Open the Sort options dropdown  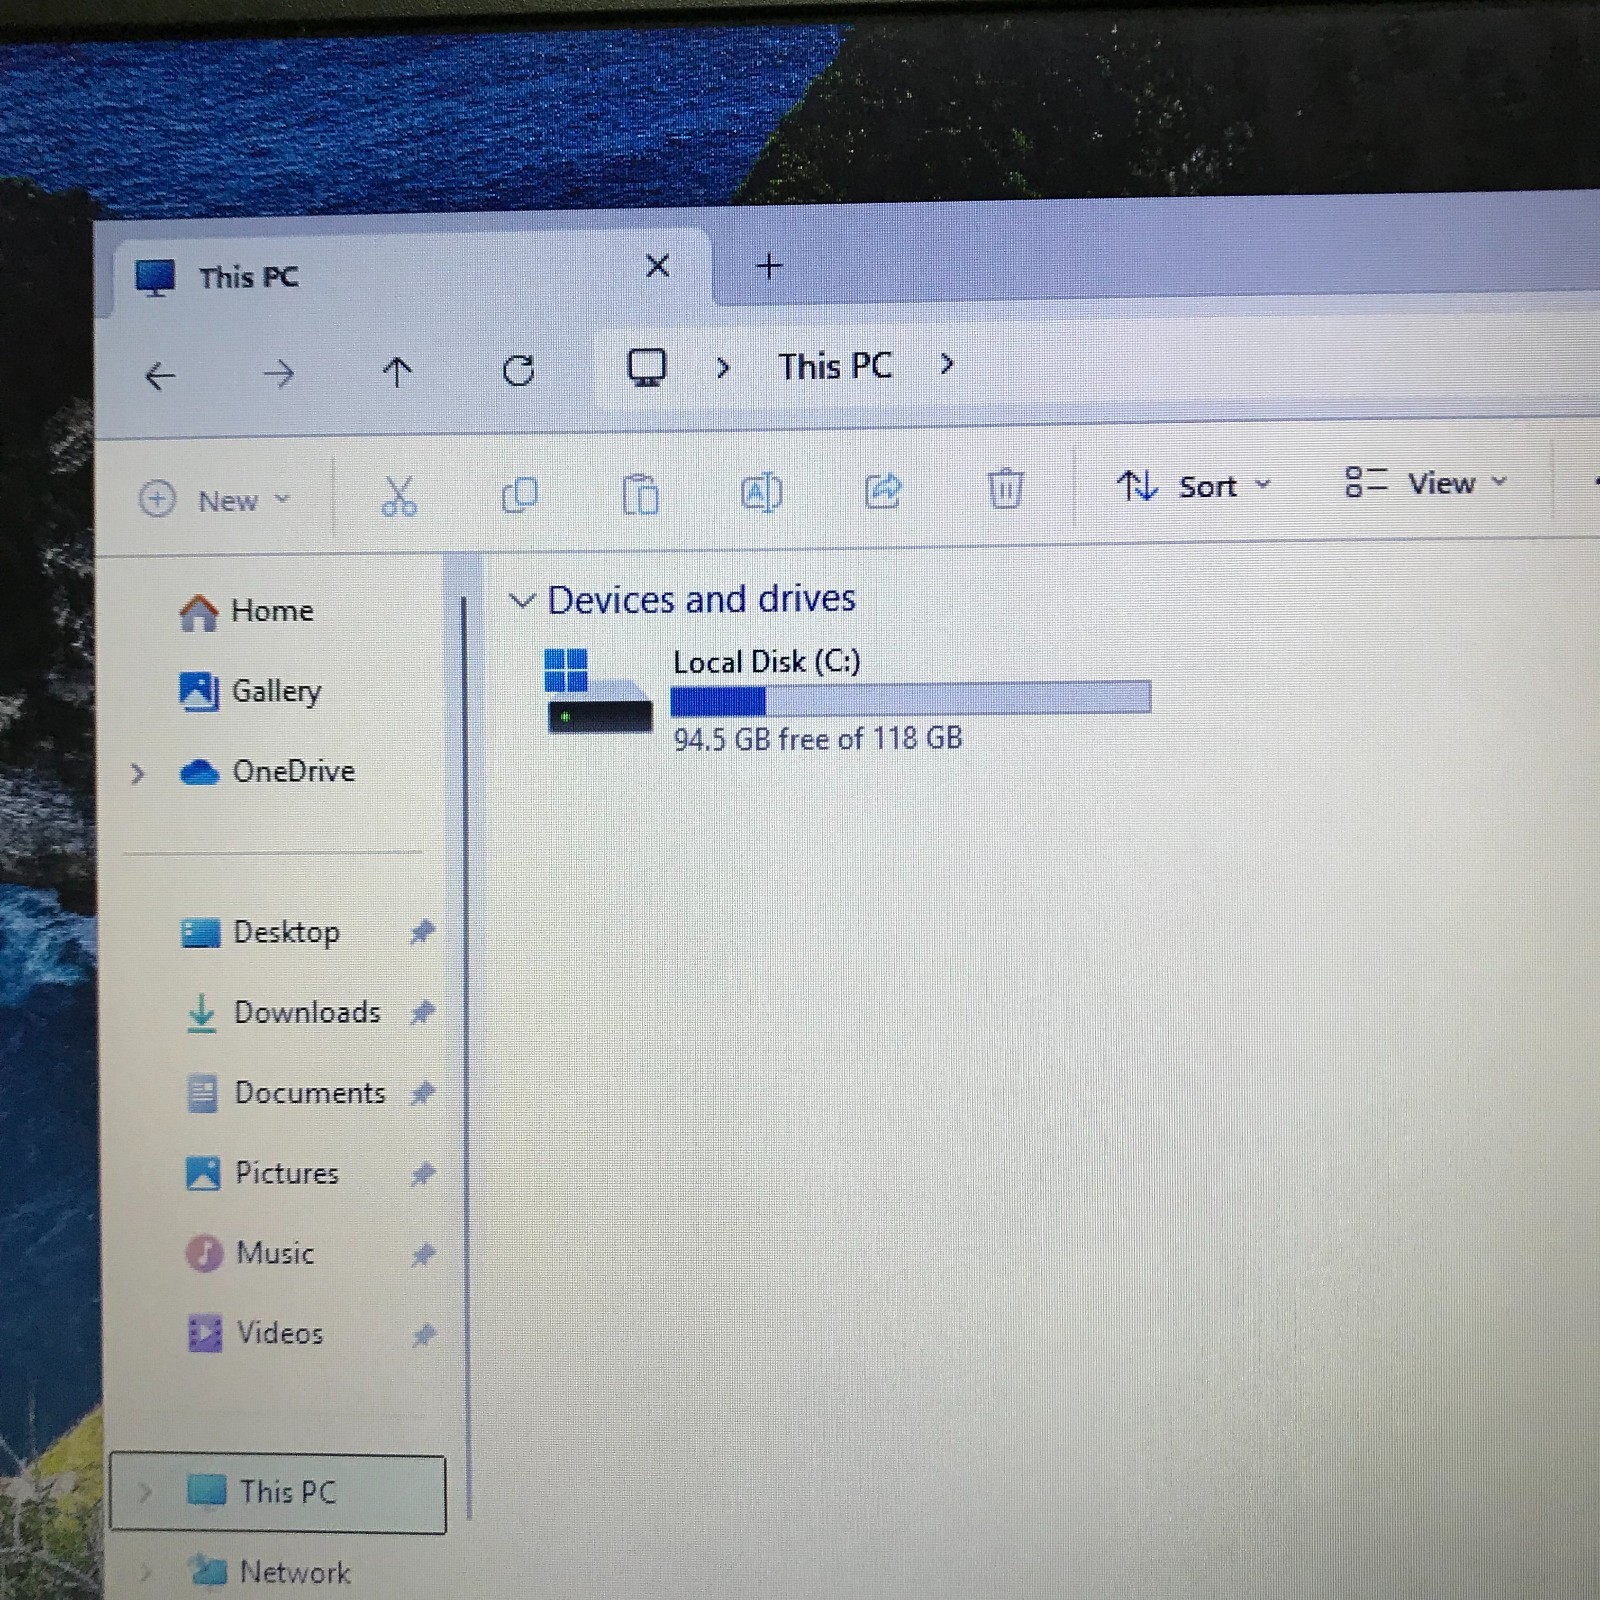pos(1193,486)
